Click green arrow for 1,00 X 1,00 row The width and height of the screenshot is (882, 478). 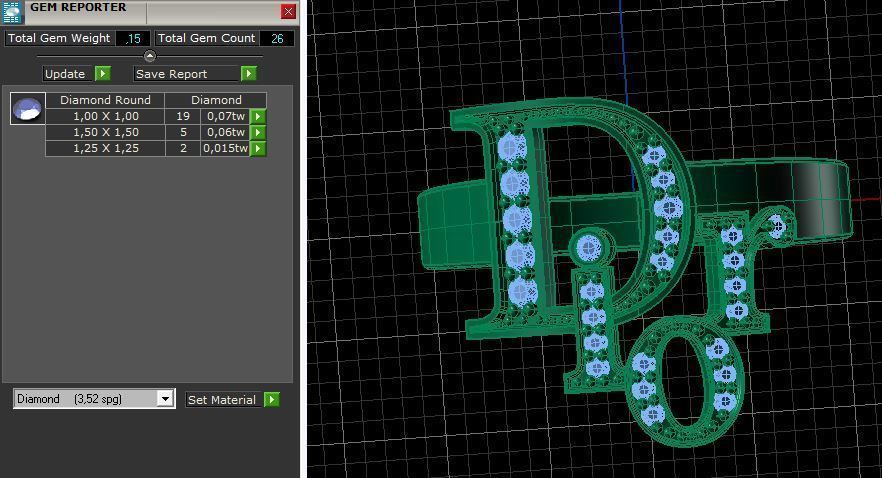click(x=258, y=116)
